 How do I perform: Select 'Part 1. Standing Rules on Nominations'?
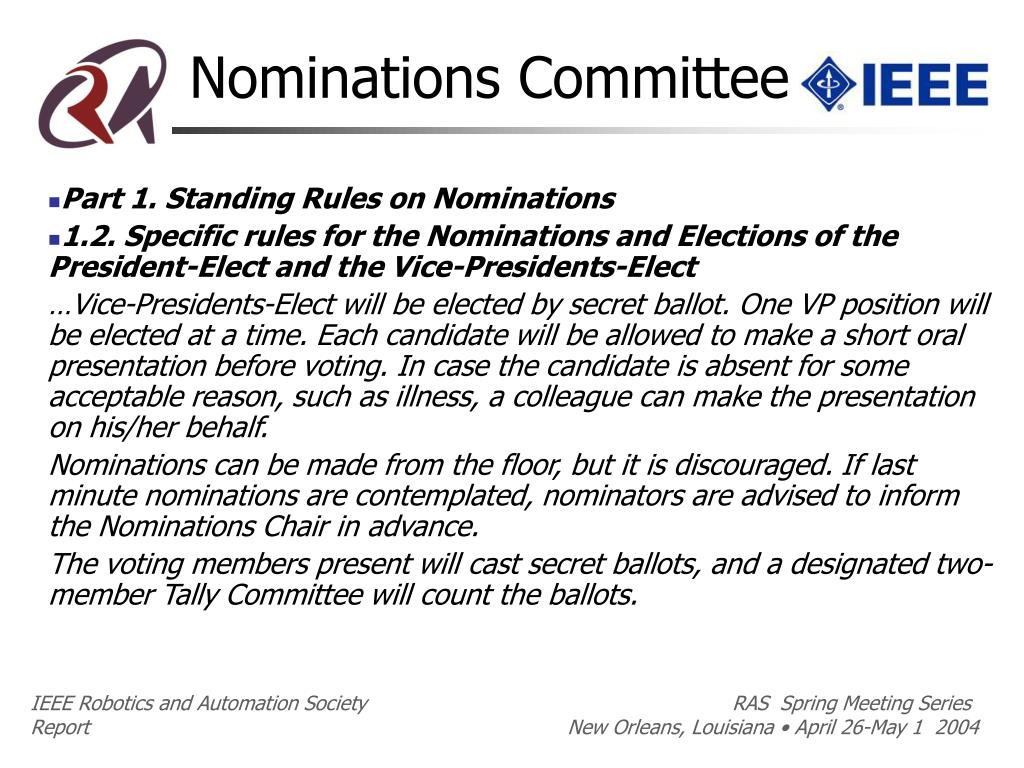point(338,199)
